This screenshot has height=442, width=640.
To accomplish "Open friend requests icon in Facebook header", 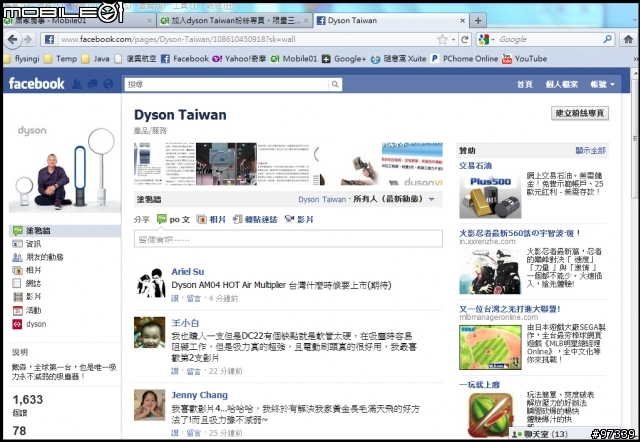I will tap(77, 84).
